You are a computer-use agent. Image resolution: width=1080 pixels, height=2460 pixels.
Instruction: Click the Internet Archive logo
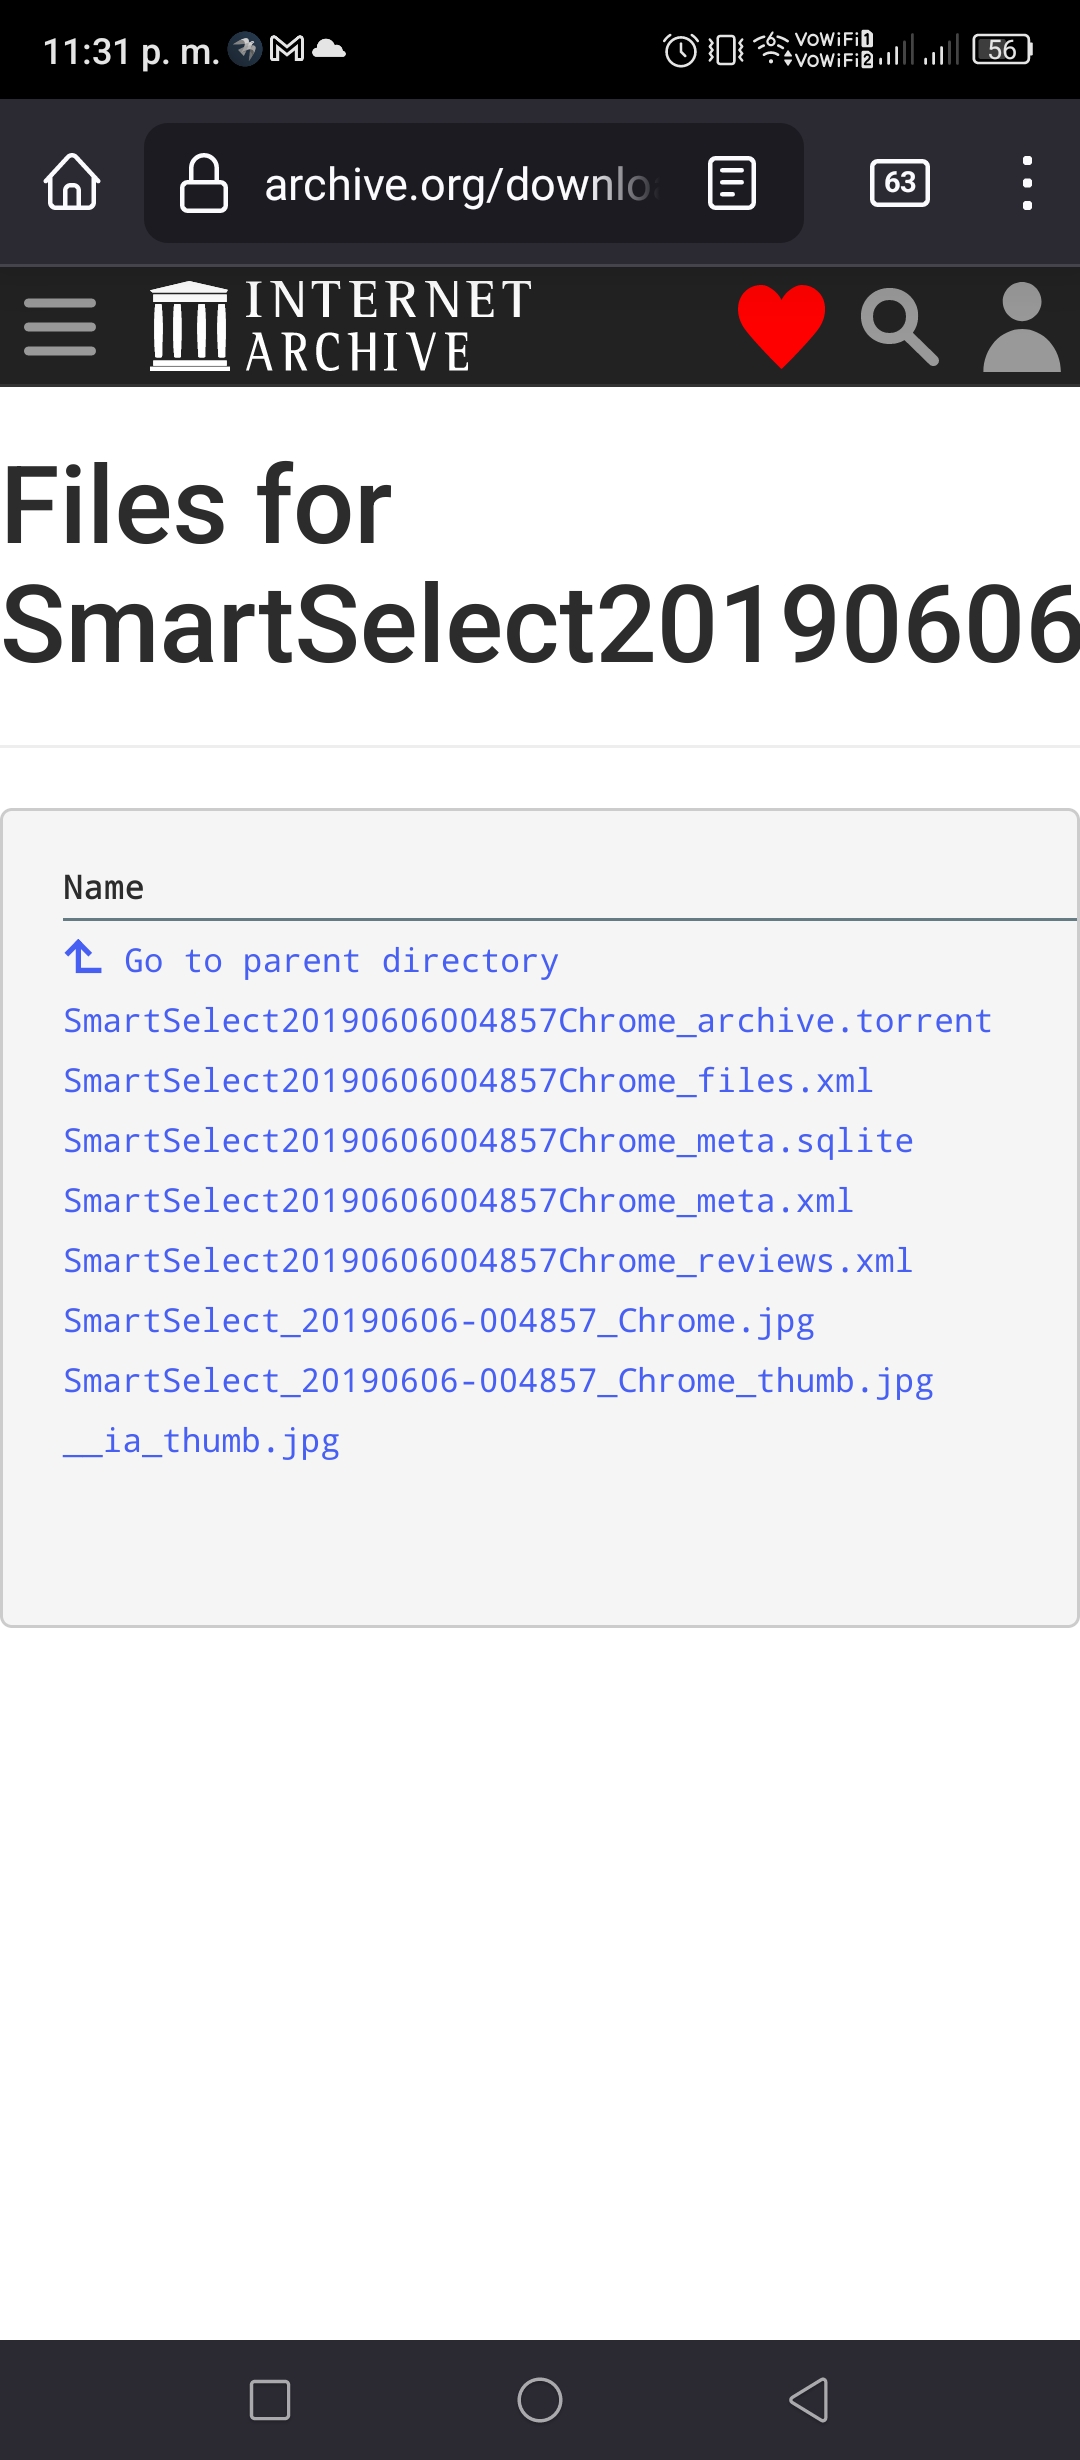pos(341,326)
